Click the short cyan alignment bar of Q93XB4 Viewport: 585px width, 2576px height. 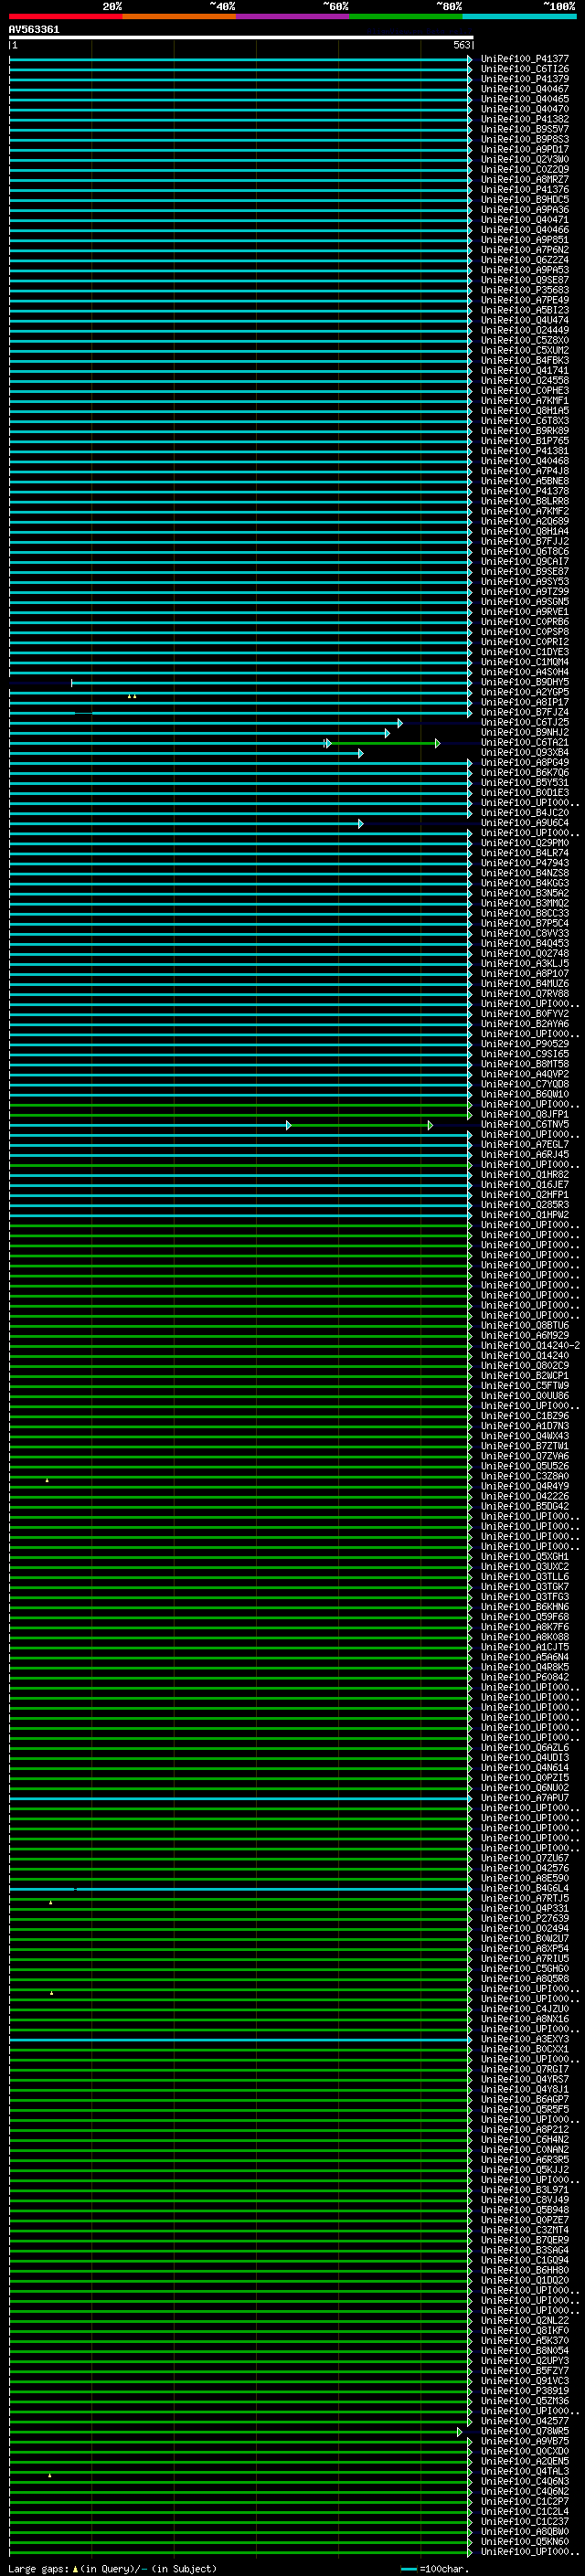(x=185, y=753)
